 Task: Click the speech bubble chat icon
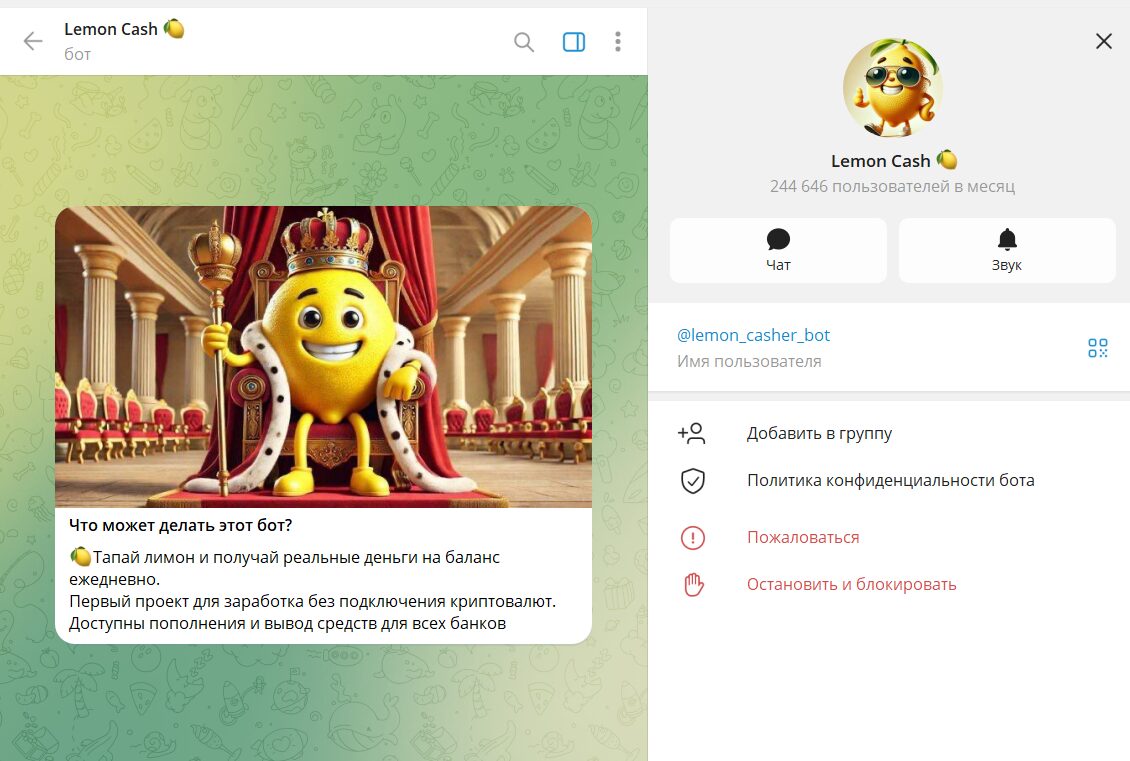[778, 239]
